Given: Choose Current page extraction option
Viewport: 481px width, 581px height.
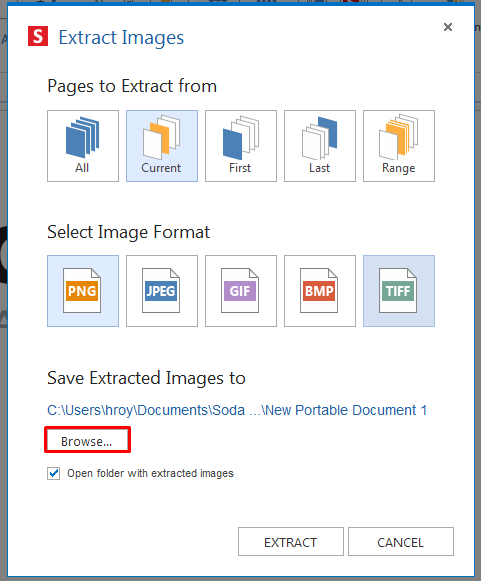Looking at the screenshot, I should click(162, 146).
